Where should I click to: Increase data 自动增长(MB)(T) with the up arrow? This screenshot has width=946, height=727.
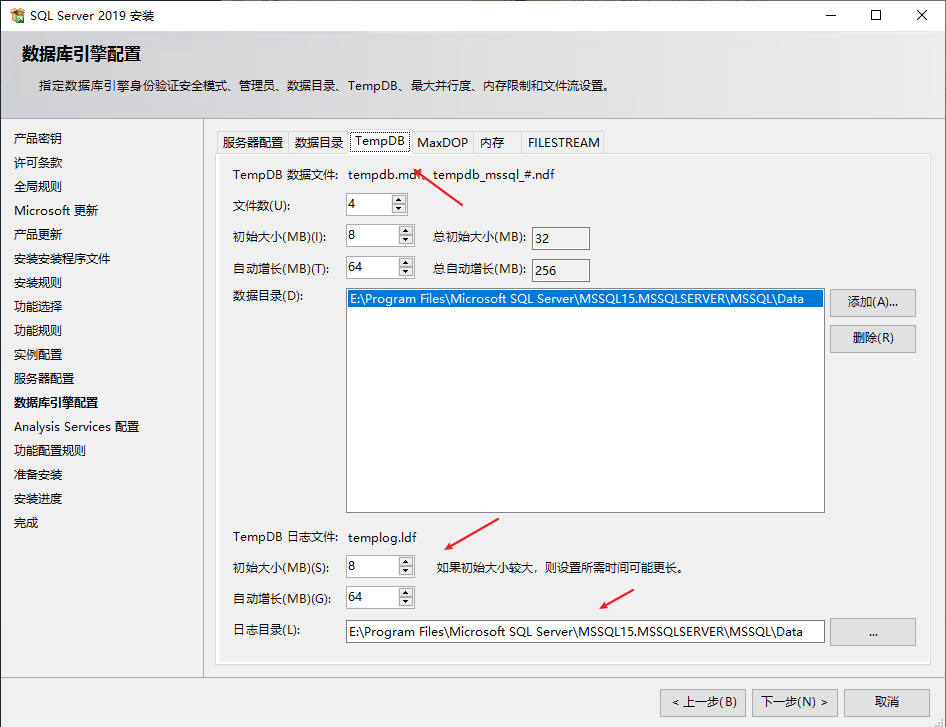pos(406,262)
